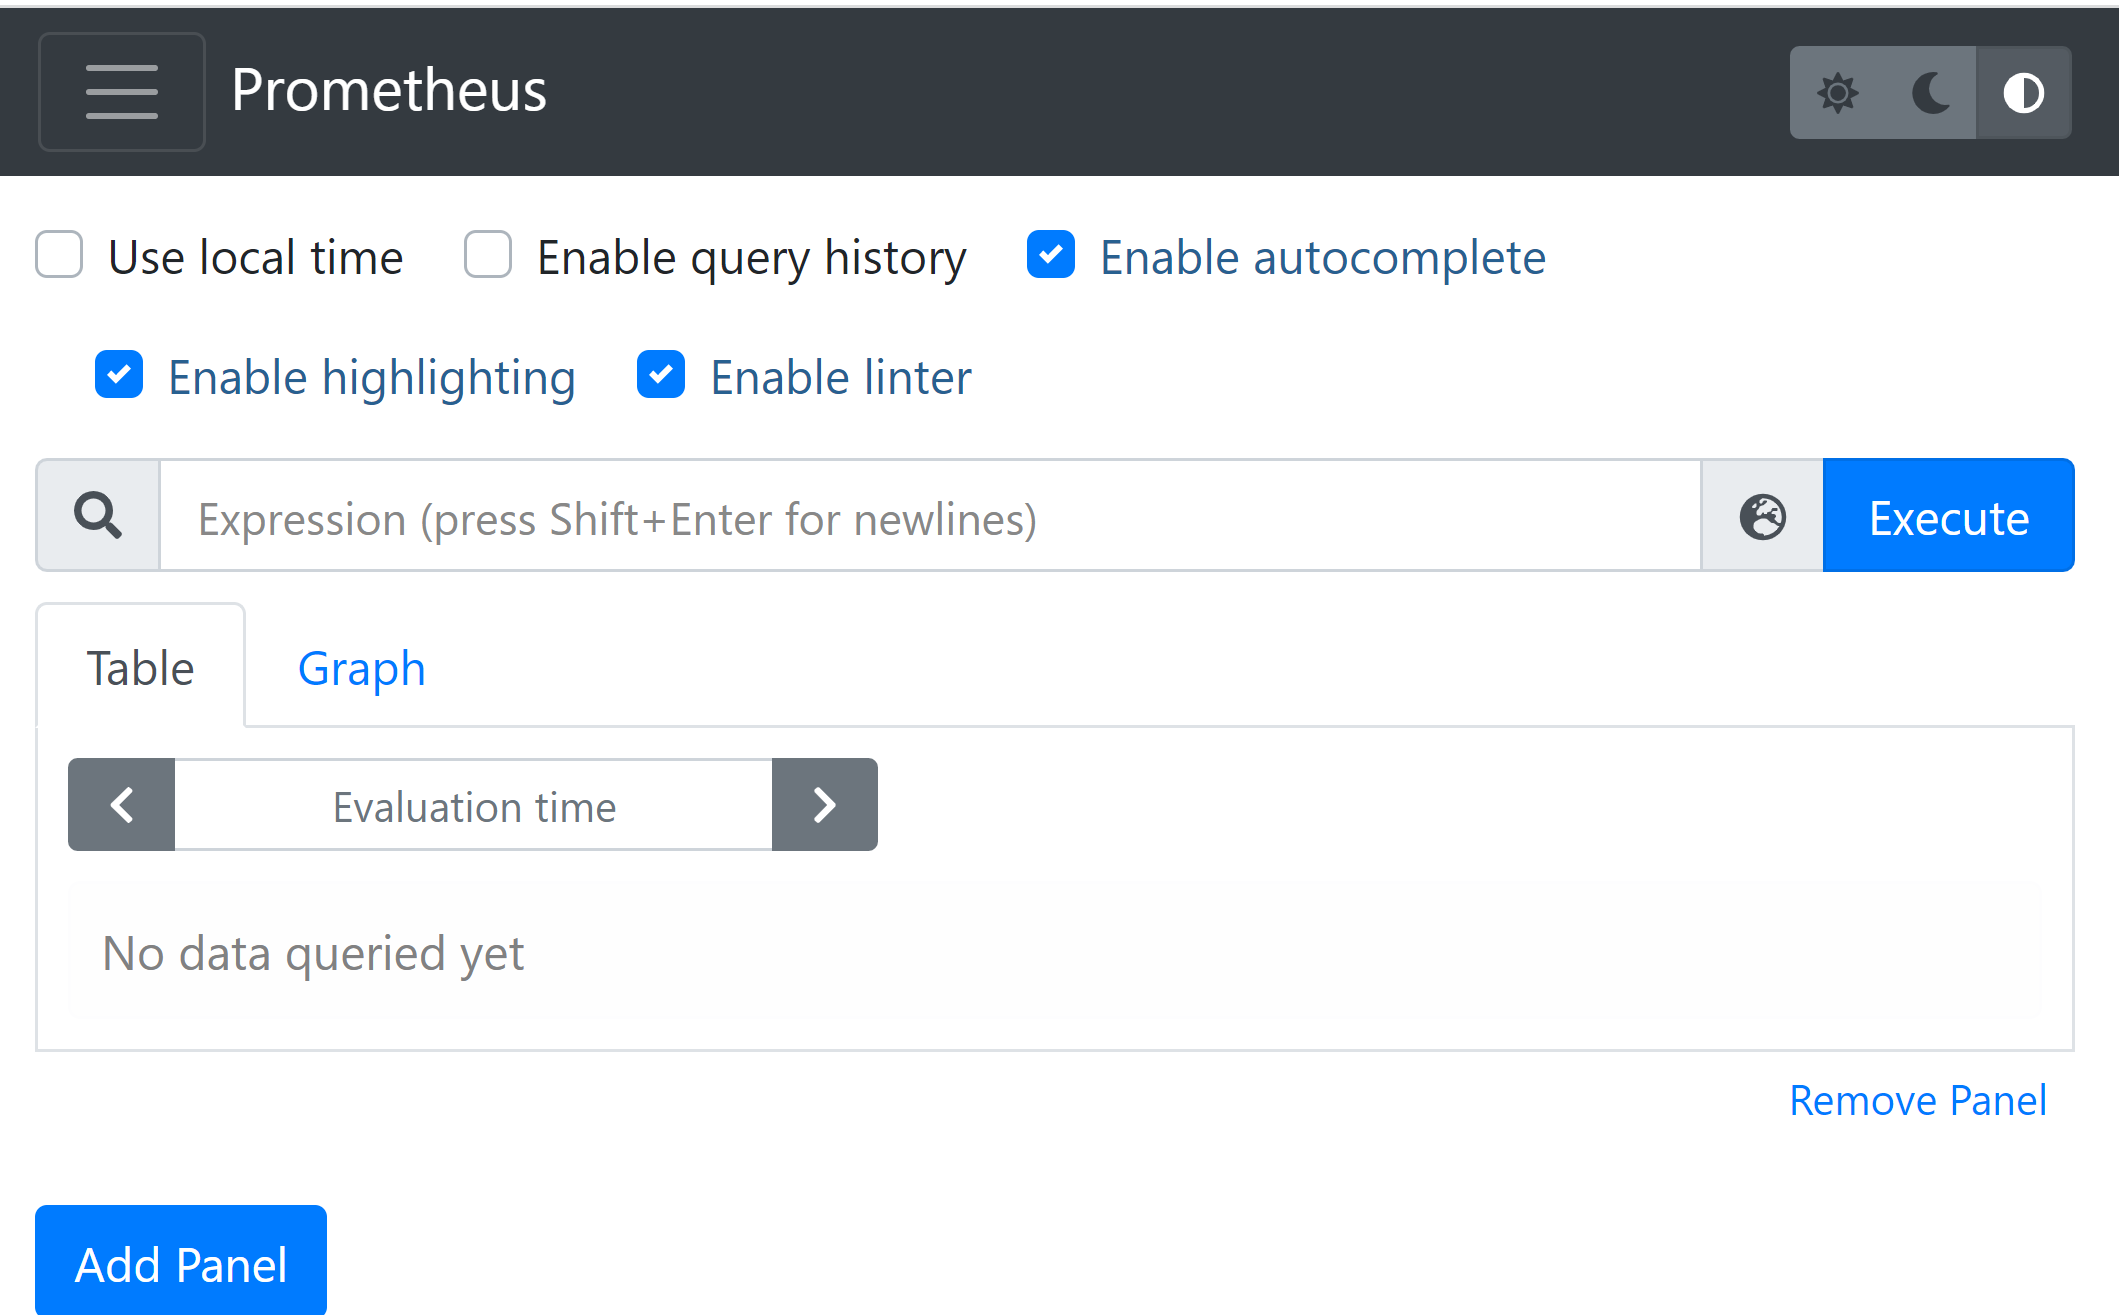Enable query history checkbox
2119x1315 pixels.
tap(488, 255)
